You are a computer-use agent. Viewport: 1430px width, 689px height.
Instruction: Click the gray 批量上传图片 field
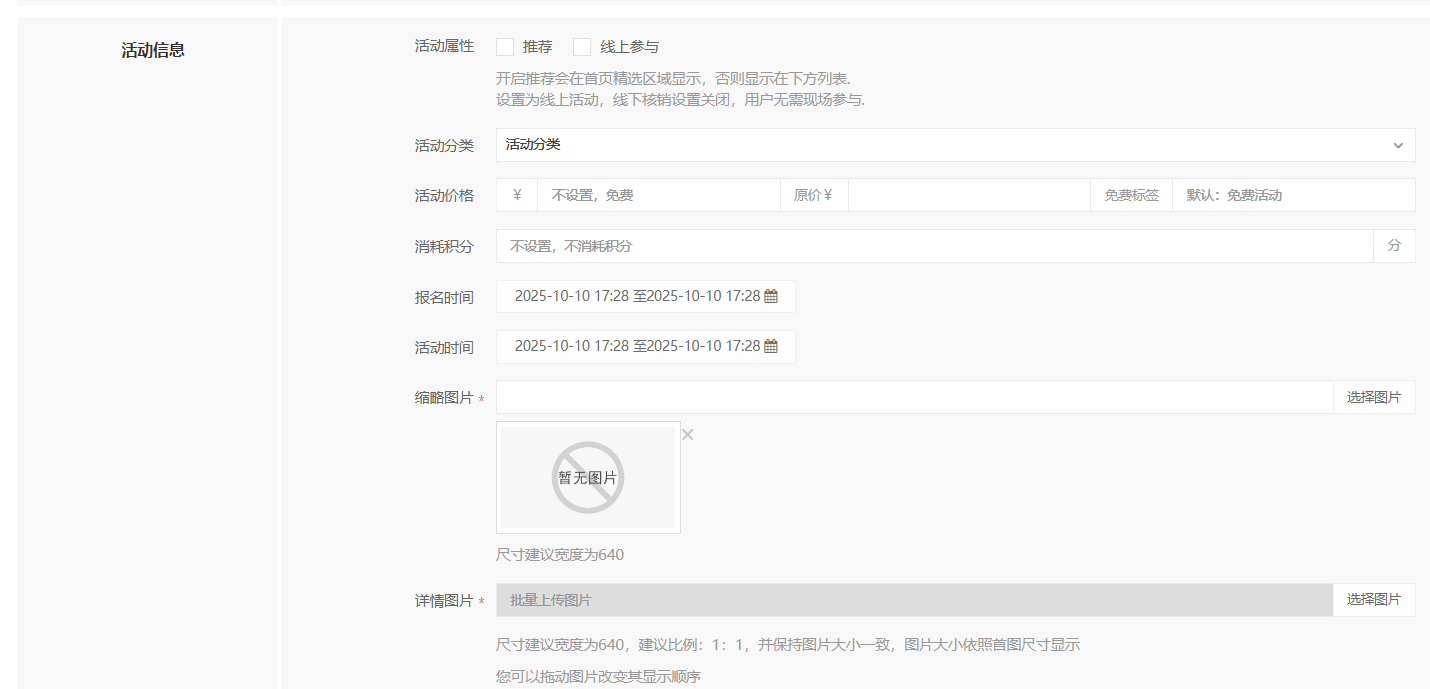(x=914, y=600)
